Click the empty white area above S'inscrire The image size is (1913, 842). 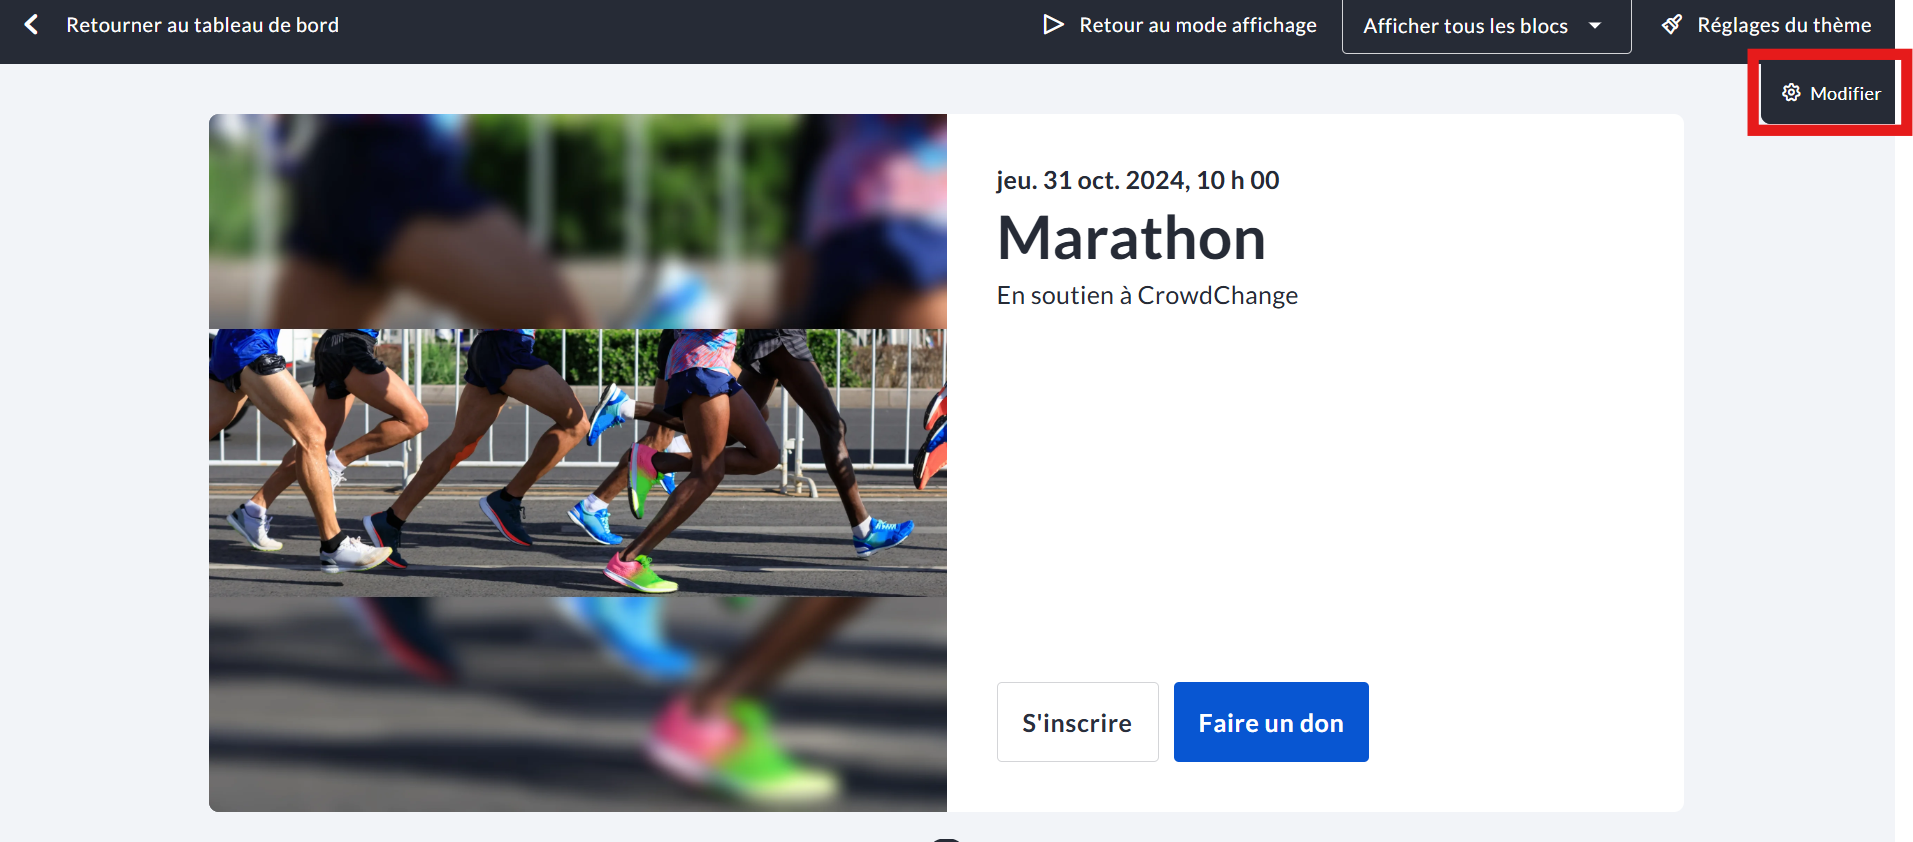coord(1315,495)
